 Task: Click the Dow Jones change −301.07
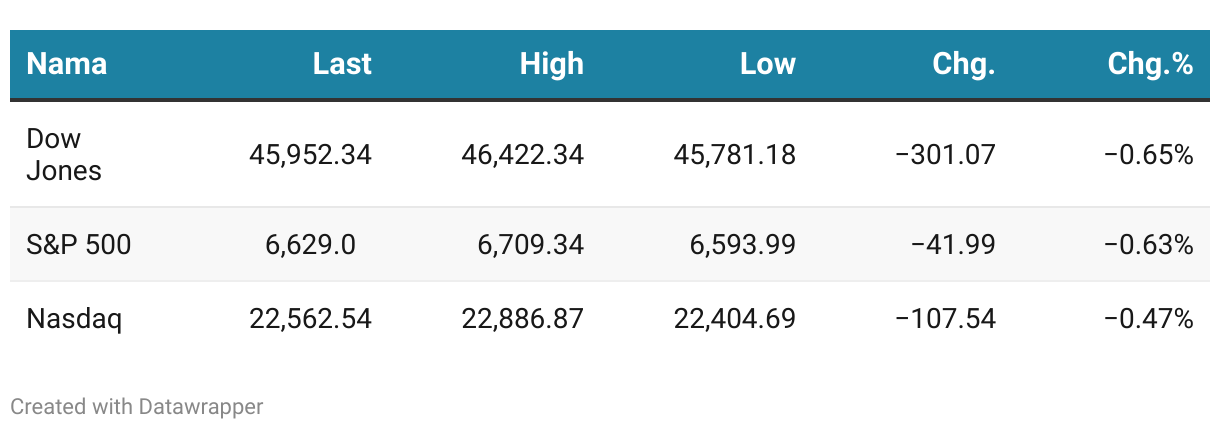[x=944, y=155]
